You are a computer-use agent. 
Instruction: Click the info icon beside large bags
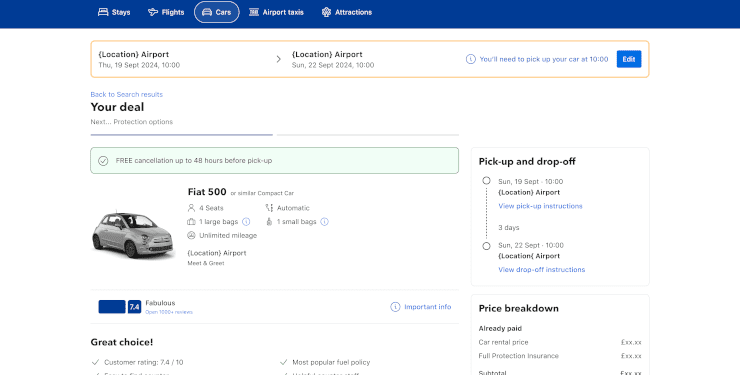[246, 222]
